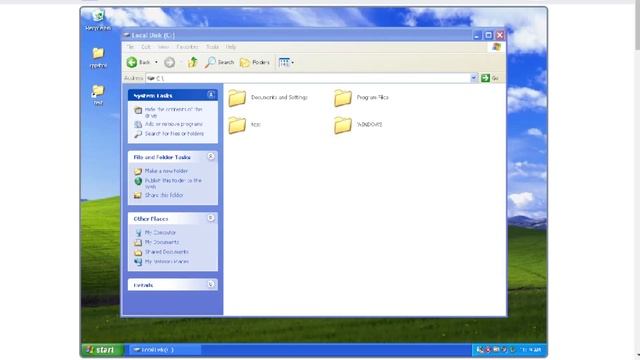Select the WINDOWS folder
The width and height of the screenshot is (640, 360).
(x=358, y=125)
